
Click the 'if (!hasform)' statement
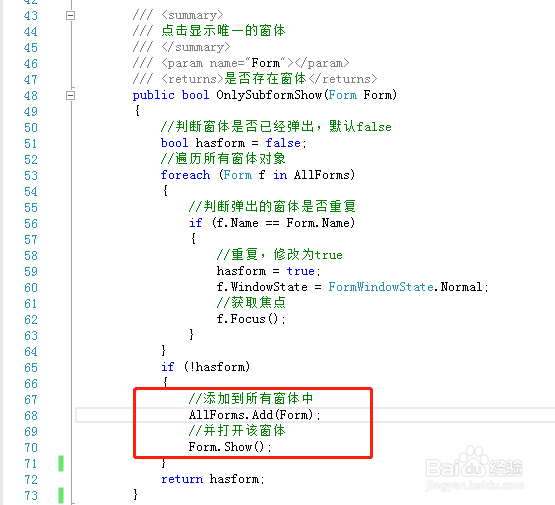[205, 367]
